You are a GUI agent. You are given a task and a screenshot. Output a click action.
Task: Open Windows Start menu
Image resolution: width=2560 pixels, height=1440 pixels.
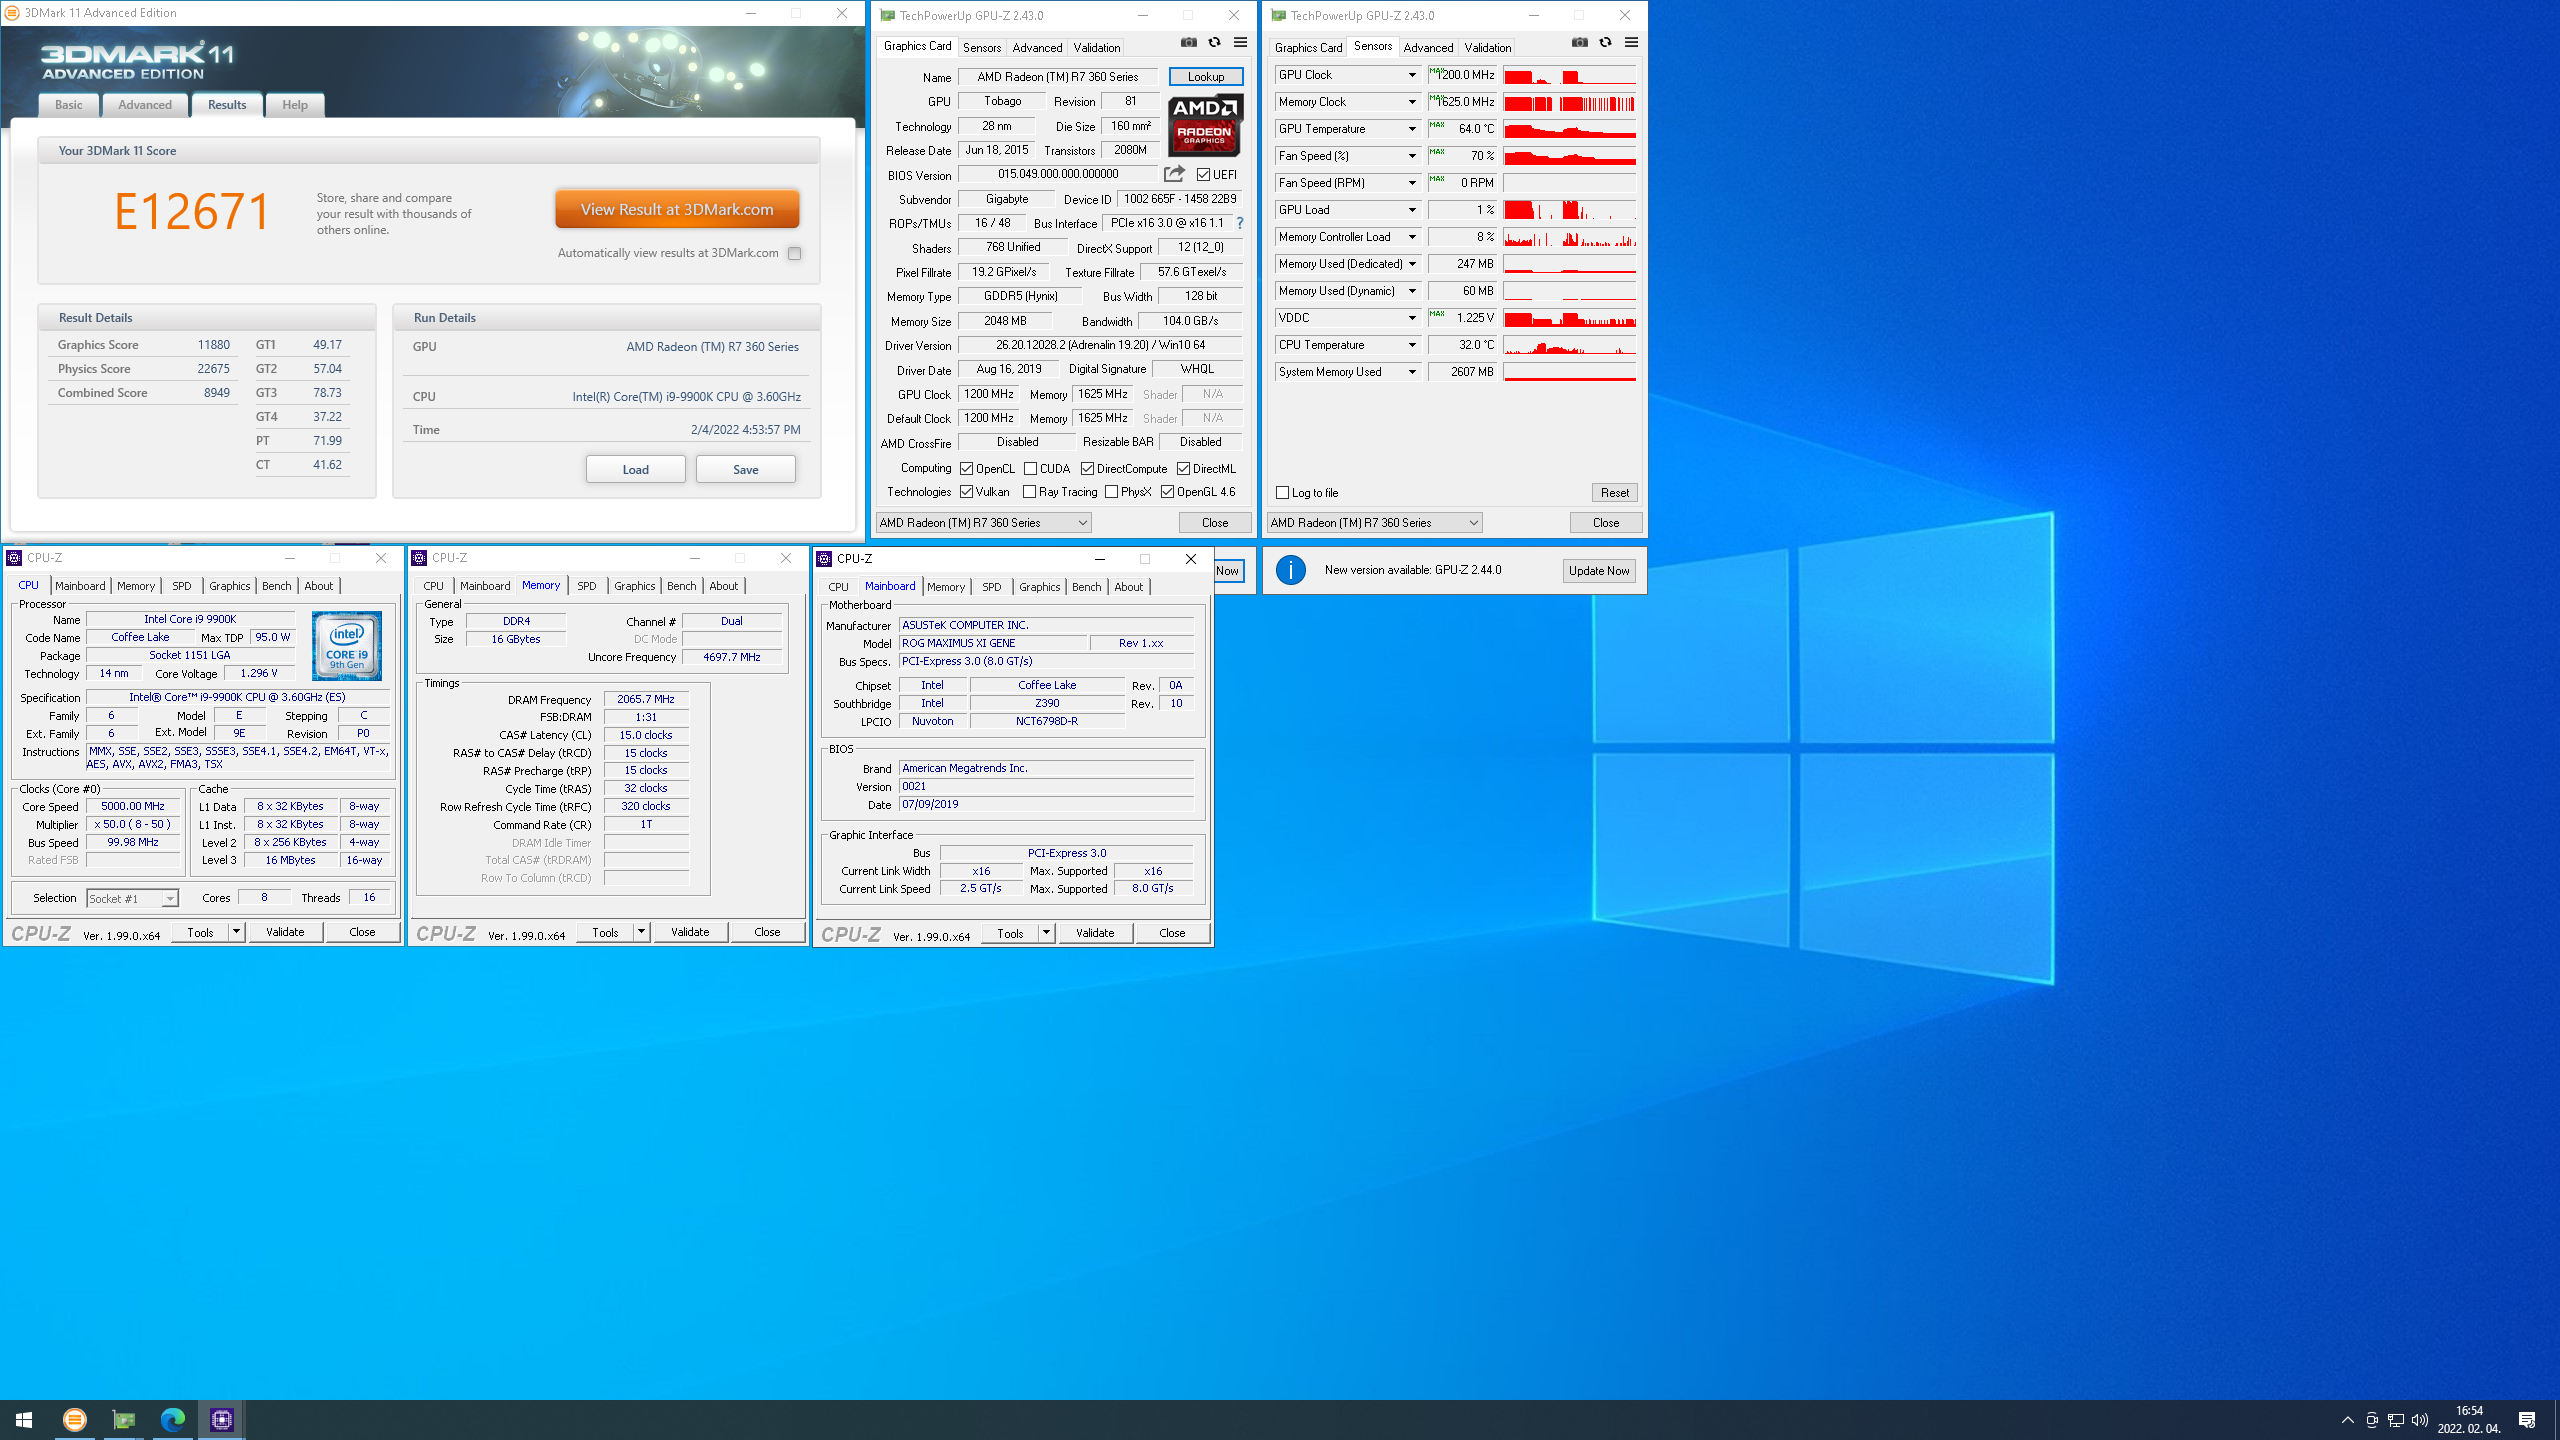(x=24, y=1419)
